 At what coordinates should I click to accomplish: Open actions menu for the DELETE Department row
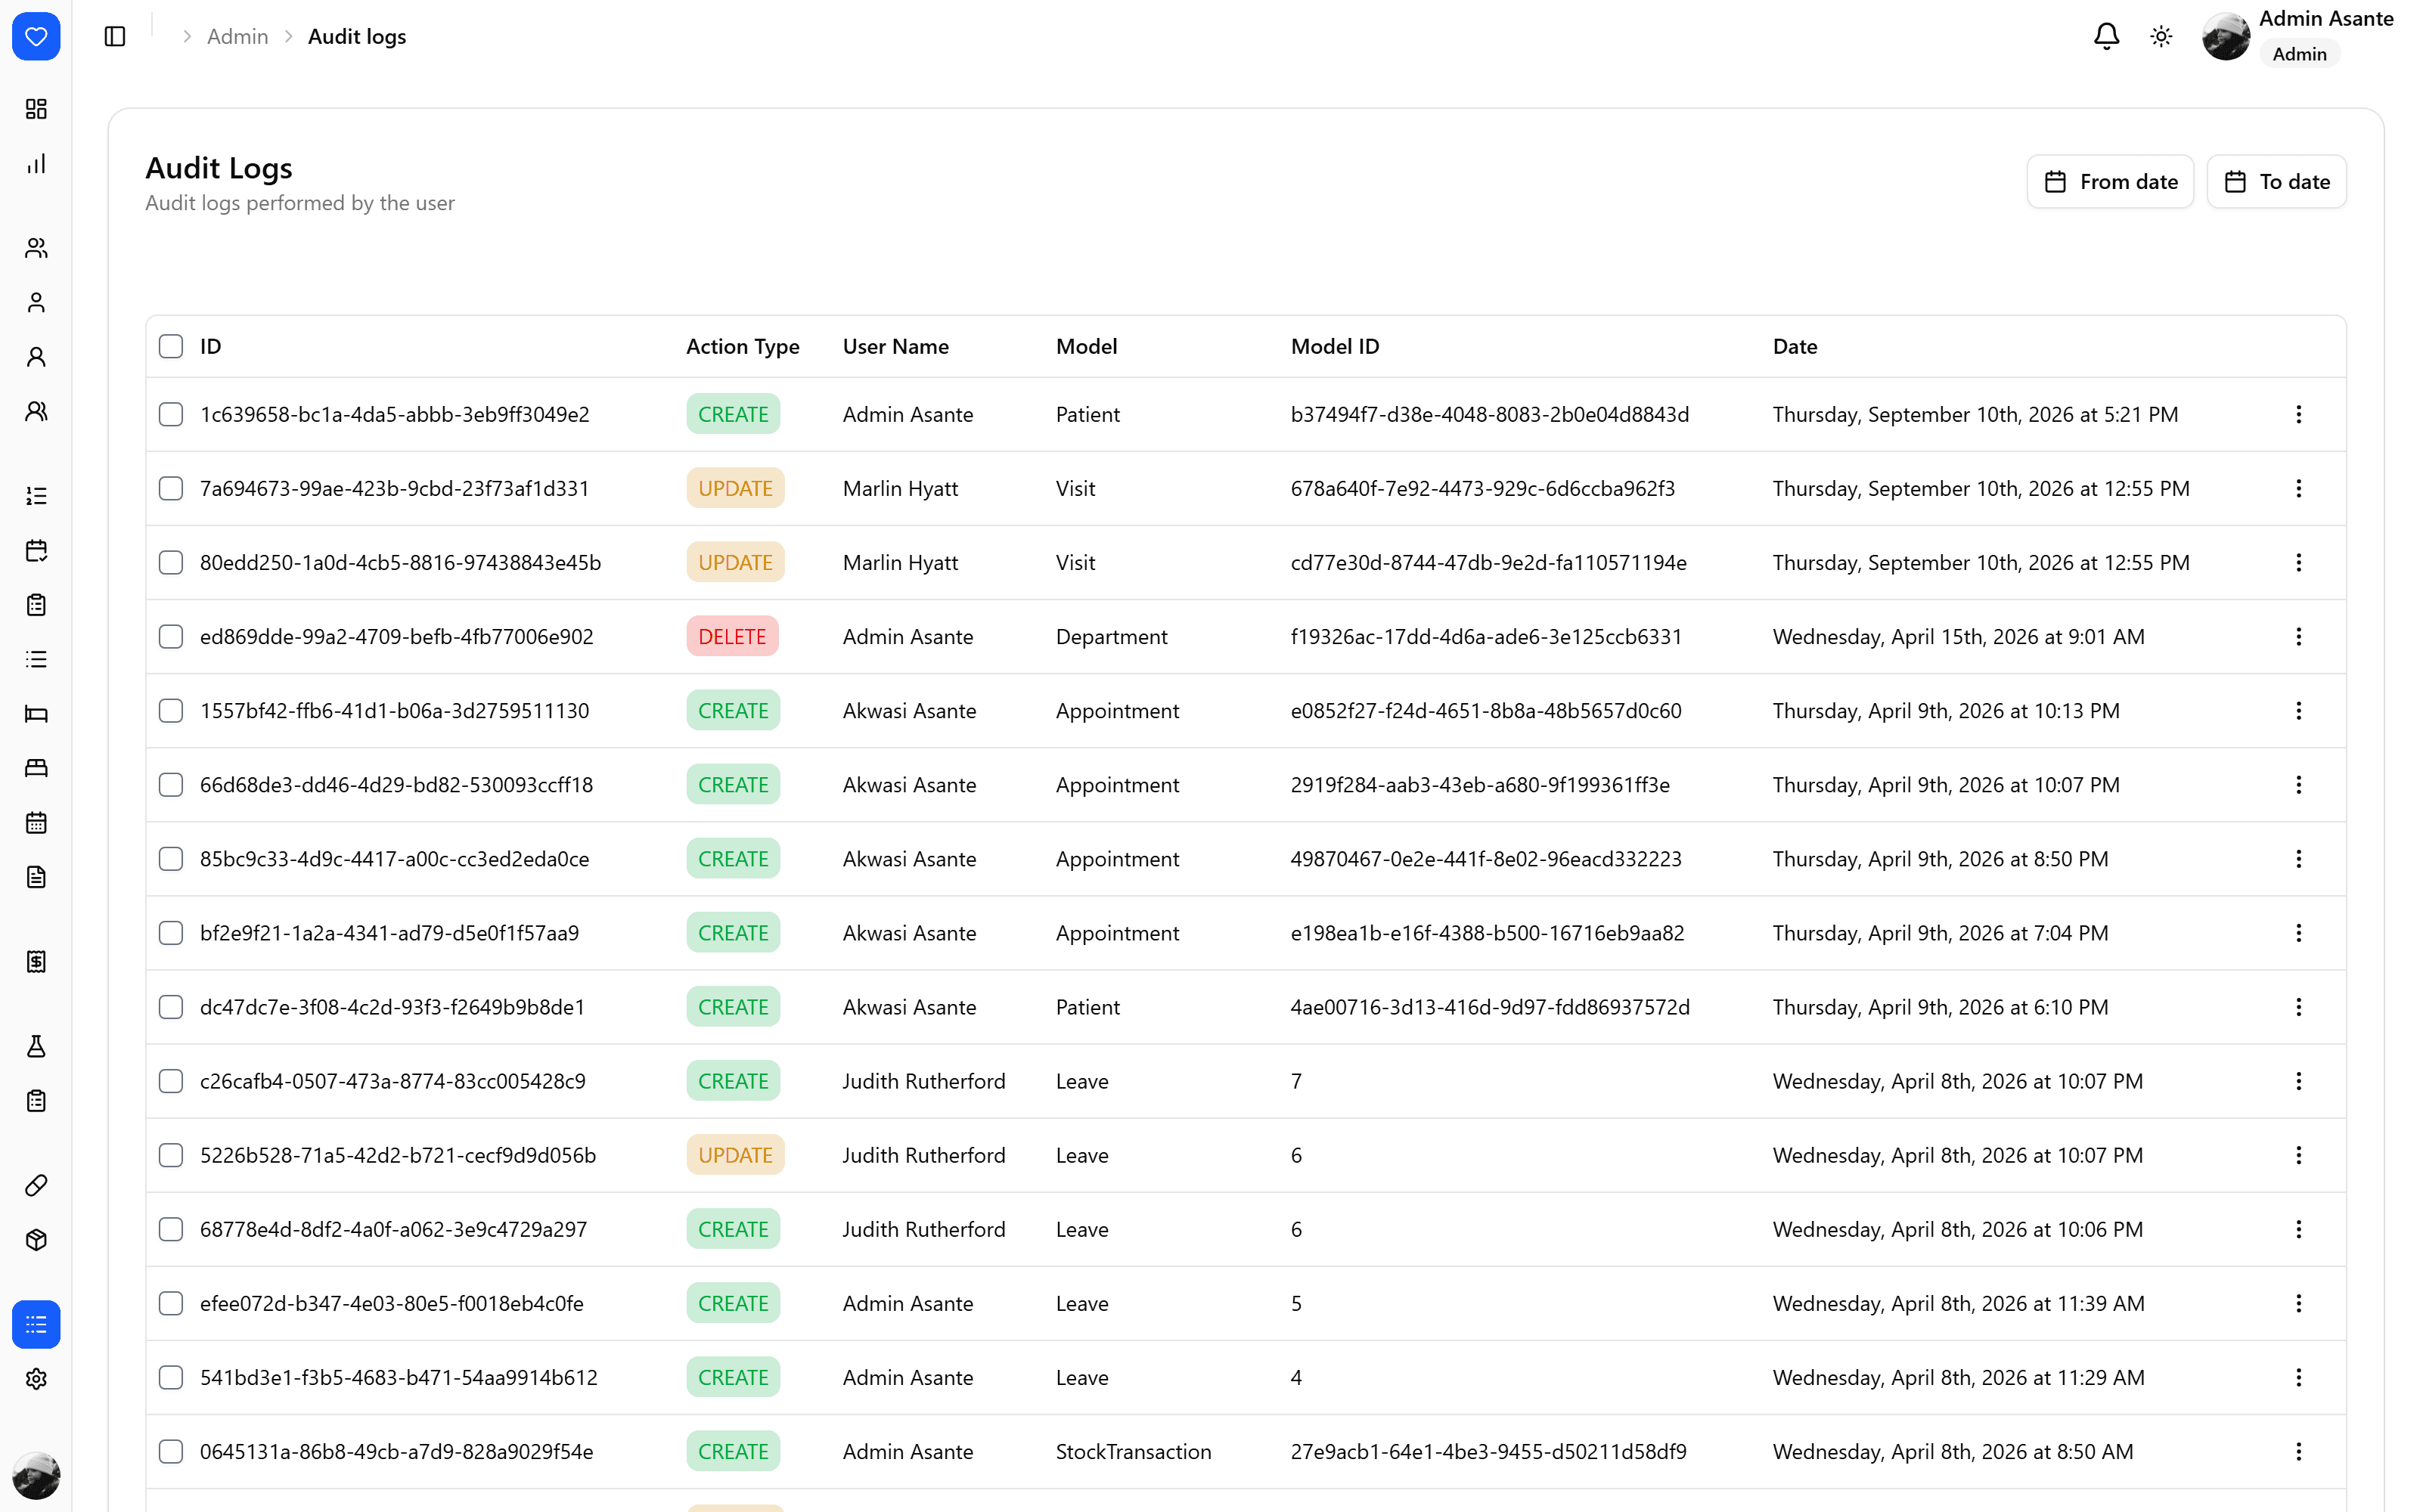[2298, 637]
